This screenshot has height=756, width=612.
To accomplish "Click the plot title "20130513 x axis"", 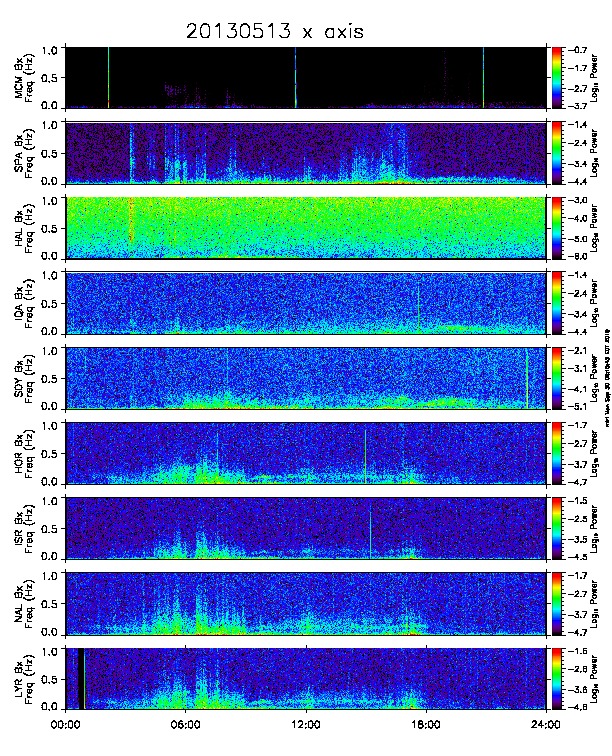I will [x=274, y=31].
